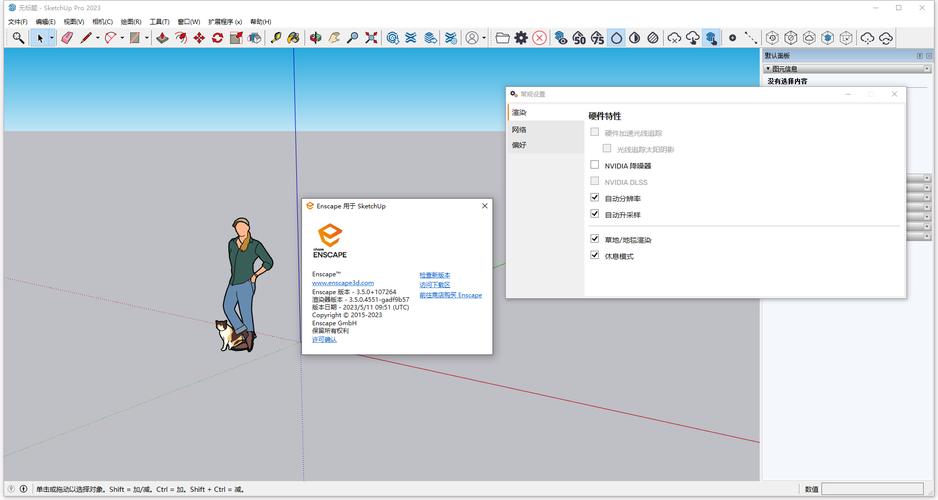Select the magnifier search tool in toolbar
Viewport: 938px width, 500px height.
19,38
